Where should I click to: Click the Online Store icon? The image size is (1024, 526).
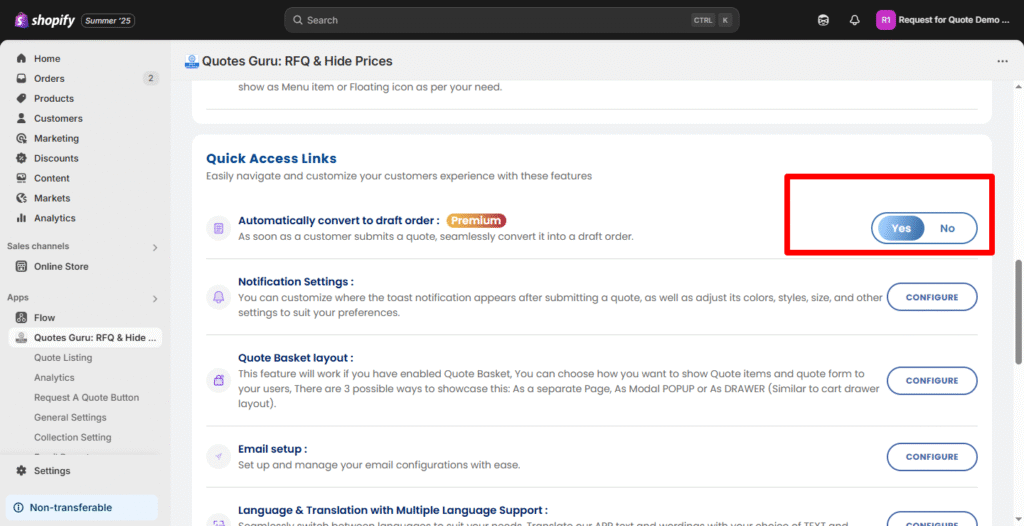(x=22, y=266)
